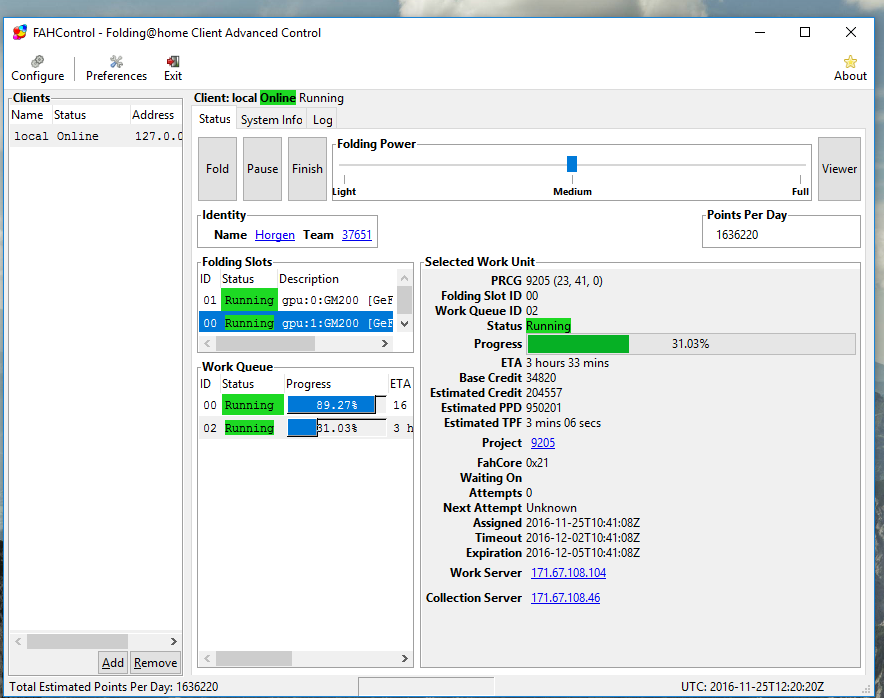Image resolution: width=884 pixels, height=698 pixels.
Task: Click the Online status label
Action: click(x=277, y=98)
